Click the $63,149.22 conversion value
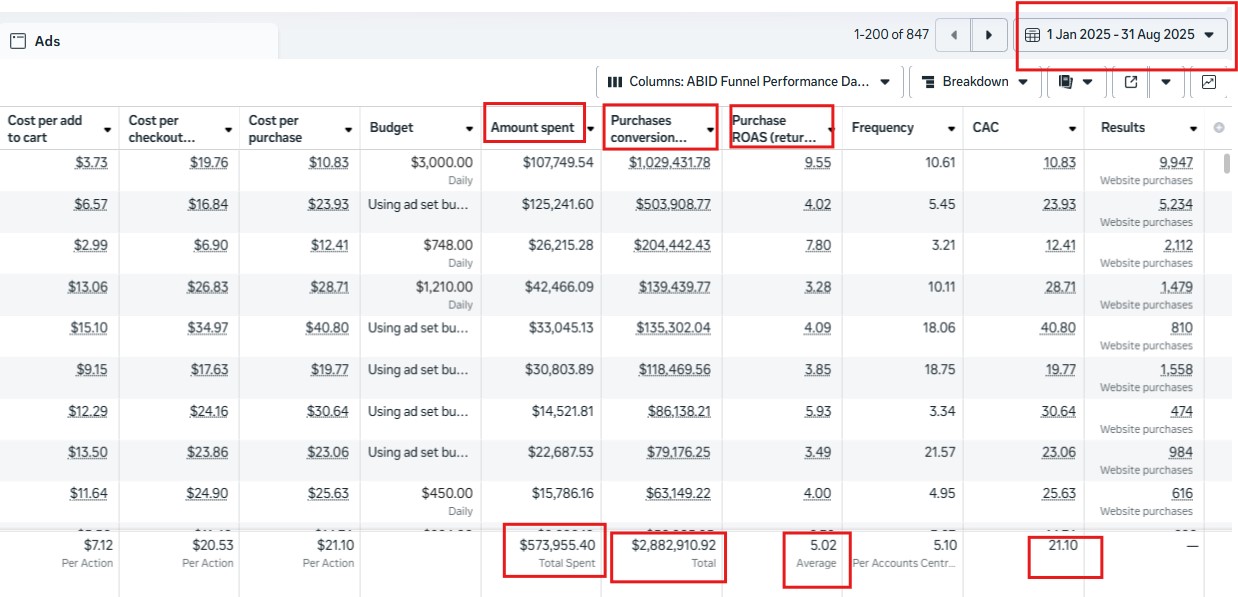This screenshot has width=1238, height=597. point(678,493)
